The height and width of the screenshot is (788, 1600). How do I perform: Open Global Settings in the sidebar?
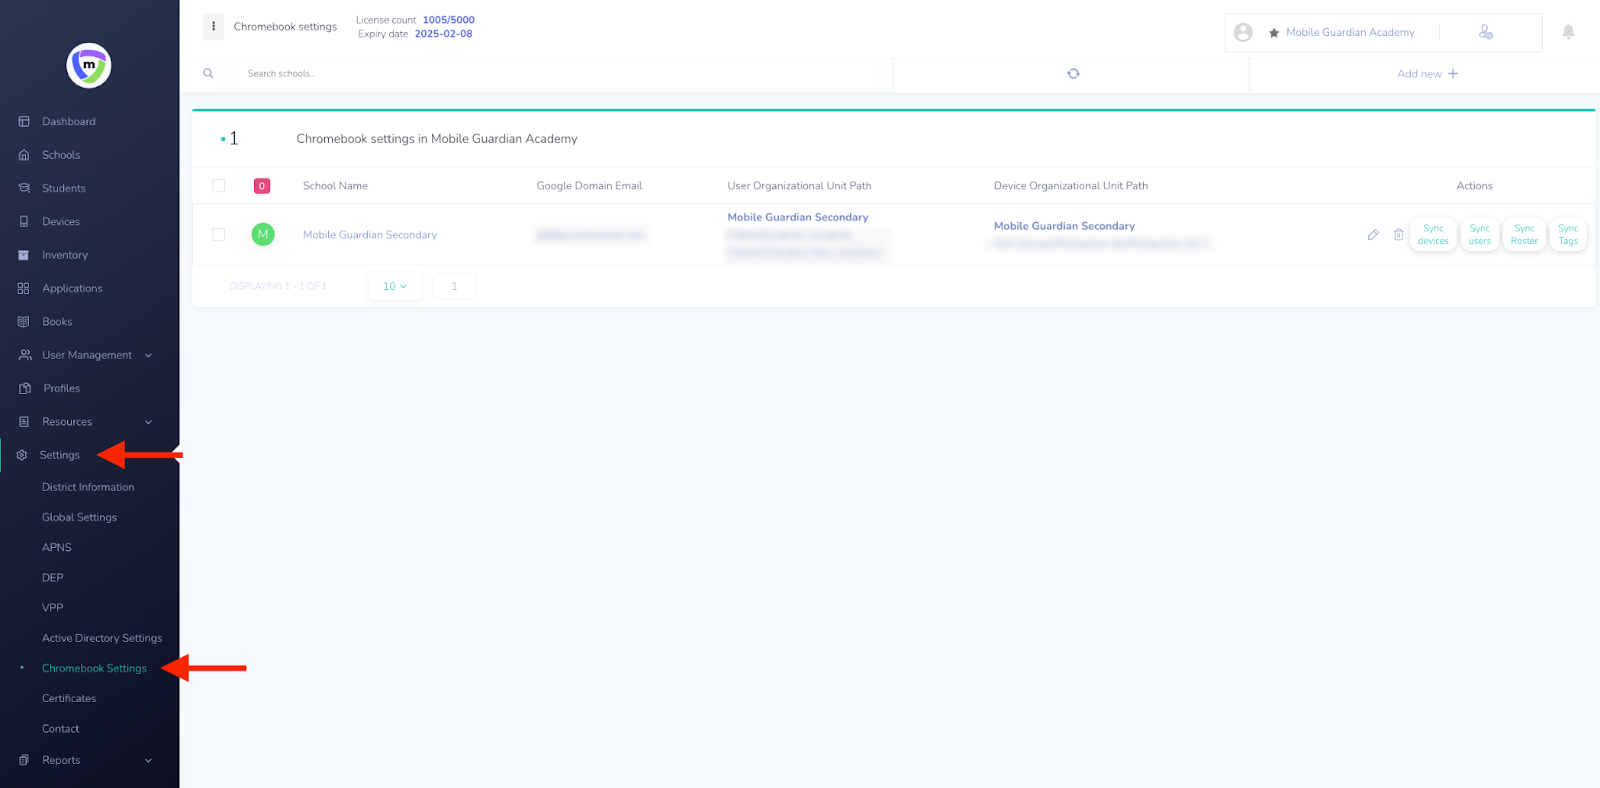(79, 518)
